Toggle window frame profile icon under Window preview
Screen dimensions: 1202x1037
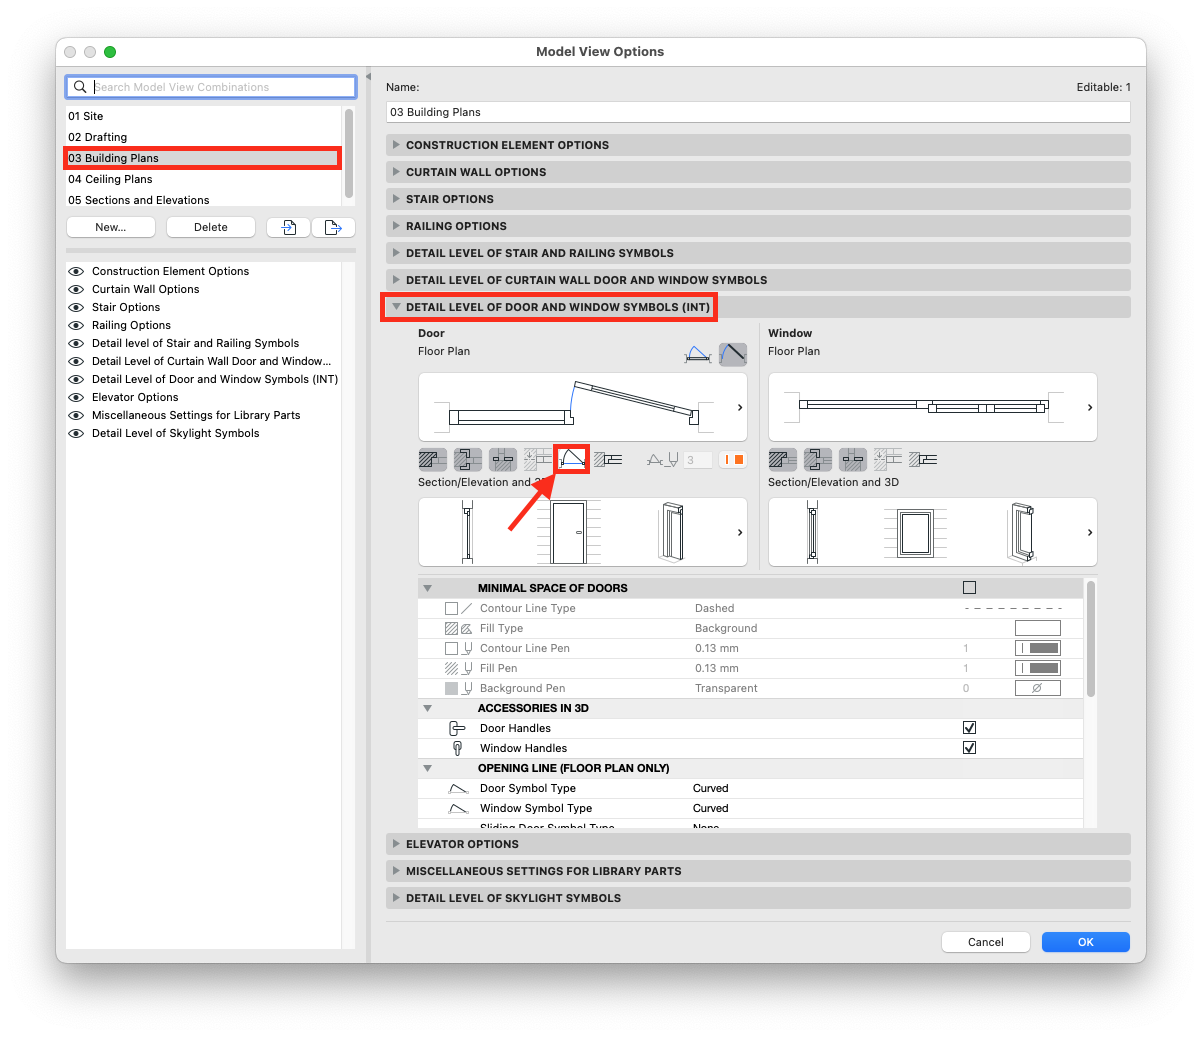click(818, 460)
